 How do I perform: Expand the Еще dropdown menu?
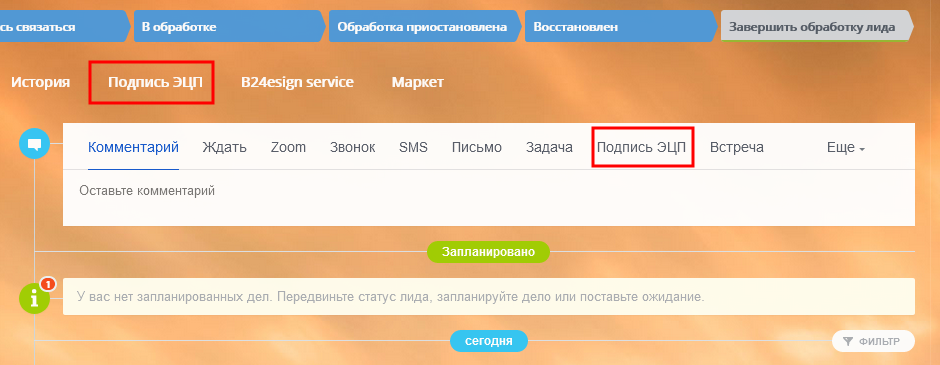pyautogui.click(x=846, y=147)
